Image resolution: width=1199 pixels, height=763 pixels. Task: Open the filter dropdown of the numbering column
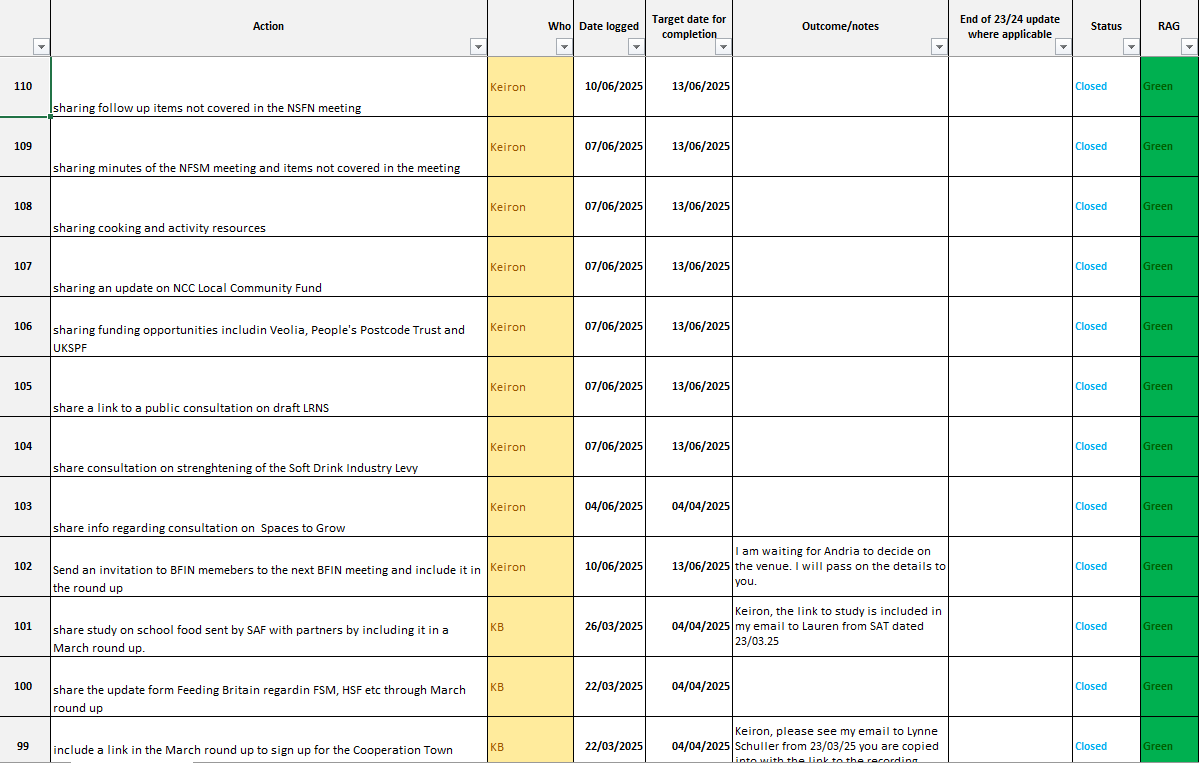tap(41, 47)
